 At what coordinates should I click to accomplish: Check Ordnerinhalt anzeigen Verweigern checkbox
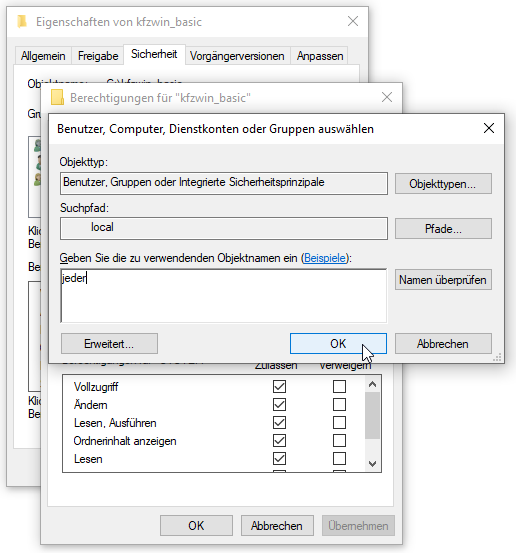pyautogui.click(x=339, y=441)
